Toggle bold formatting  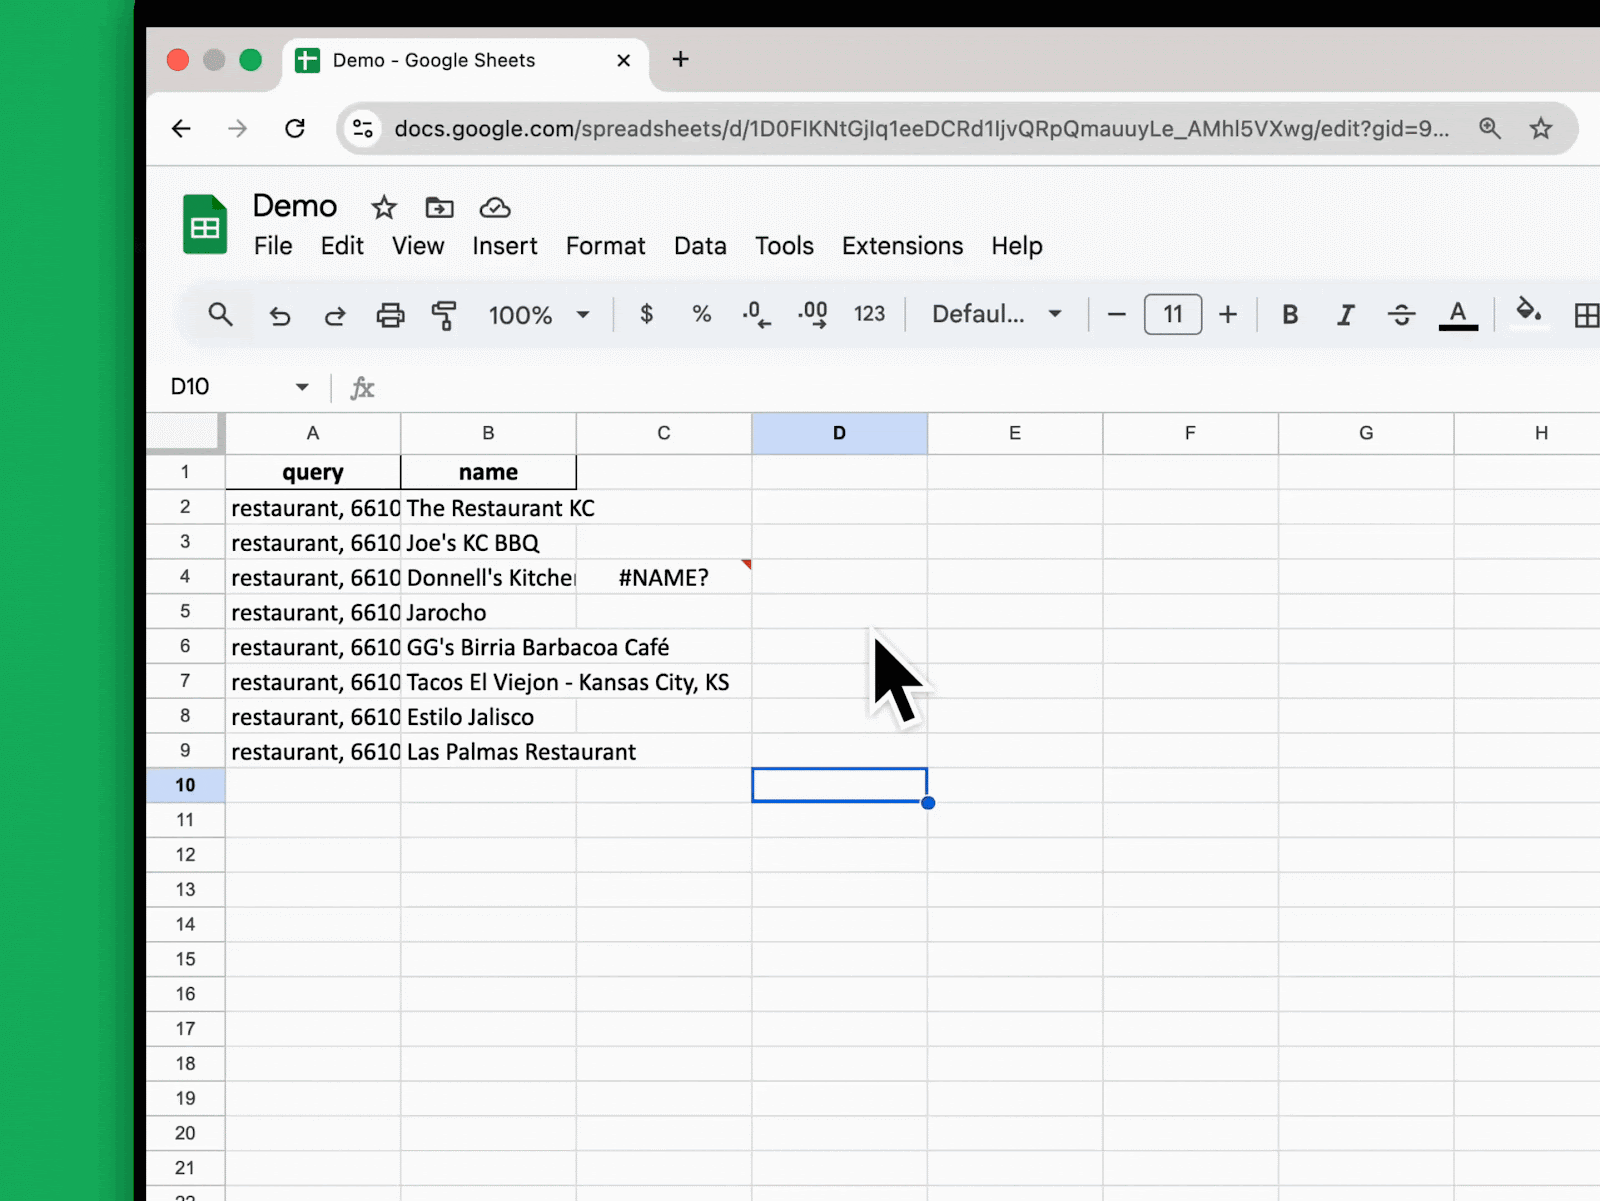[x=1289, y=315]
